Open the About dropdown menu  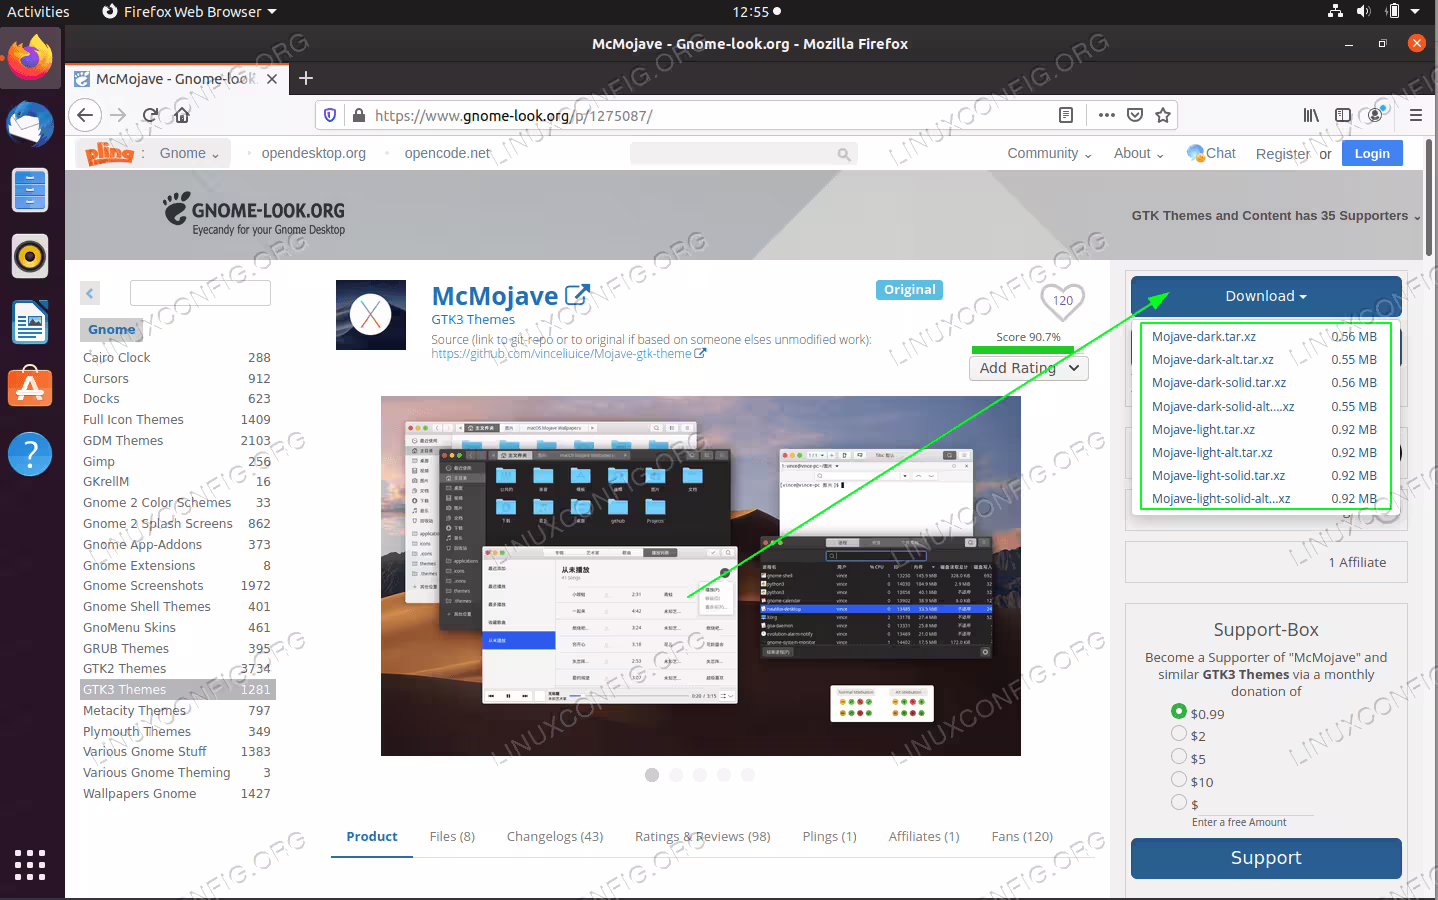point(1138,153)
